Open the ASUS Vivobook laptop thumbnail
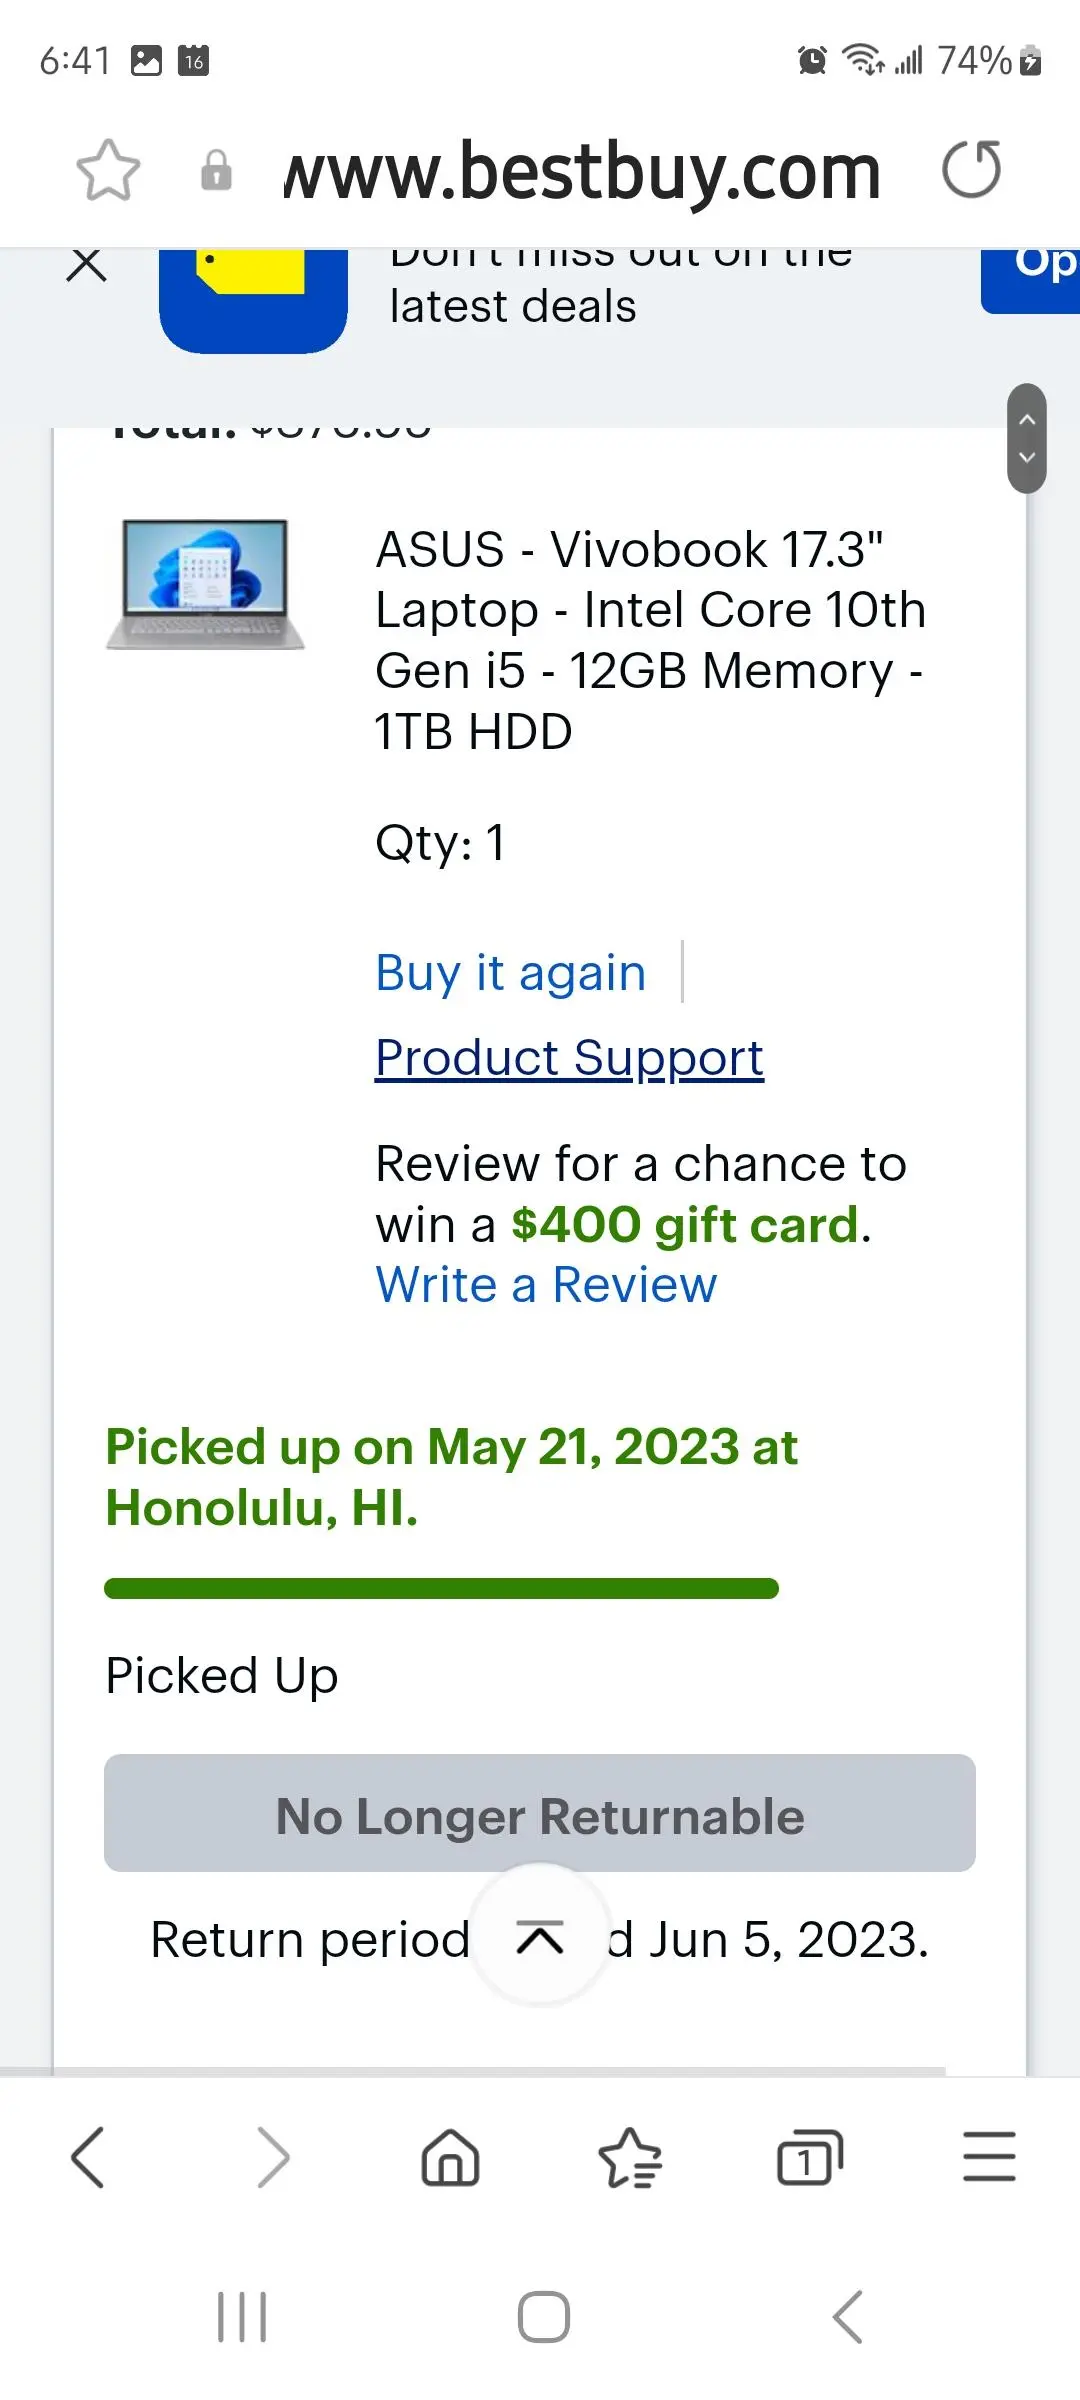1080x2400 pixels. coord(205,584)
